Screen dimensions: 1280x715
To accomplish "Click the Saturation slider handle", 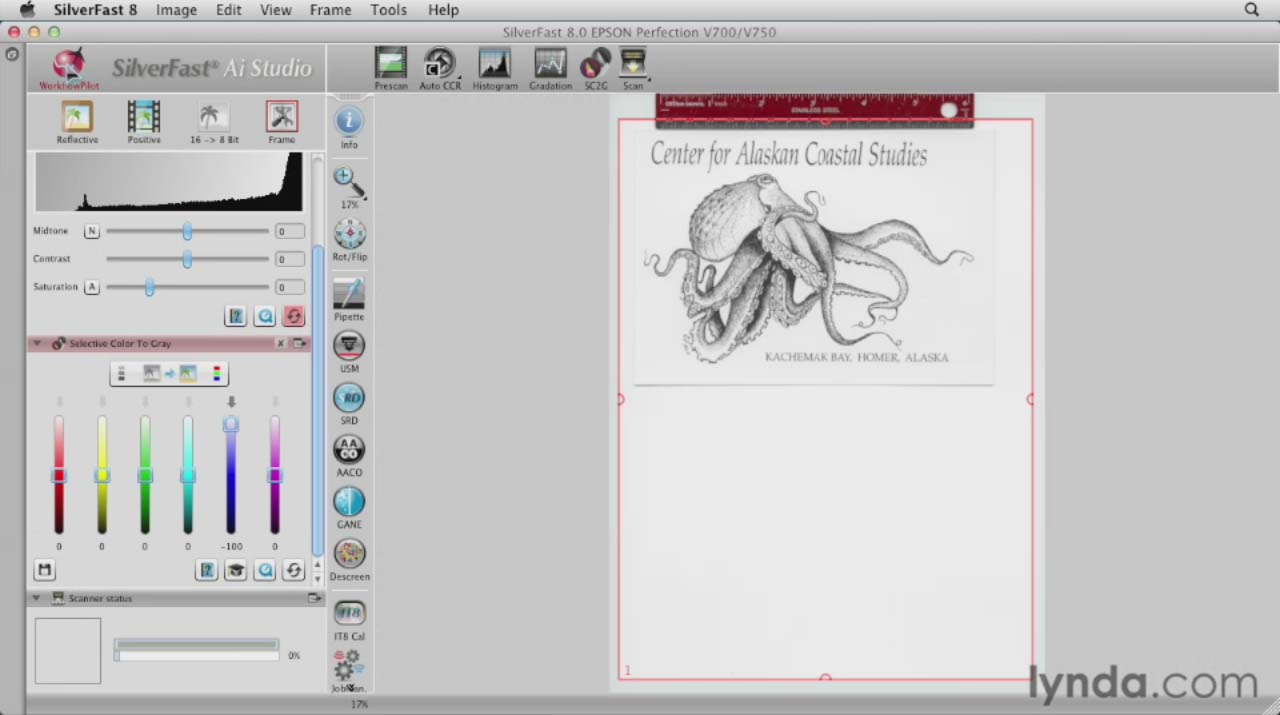I will (149, 287).
